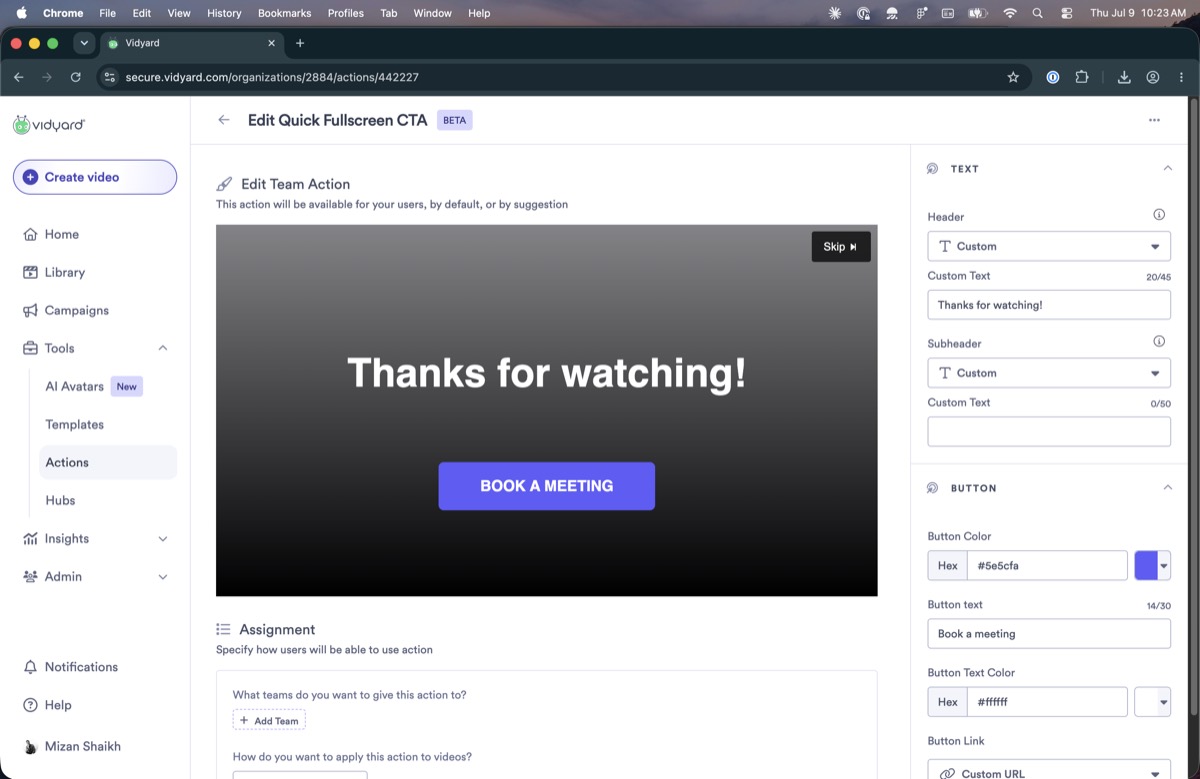The width and height of the screenshot is (1200, 779).
Task: Click the Mizan Shaikh profile avatar
Action: click(x=30, y=747)
